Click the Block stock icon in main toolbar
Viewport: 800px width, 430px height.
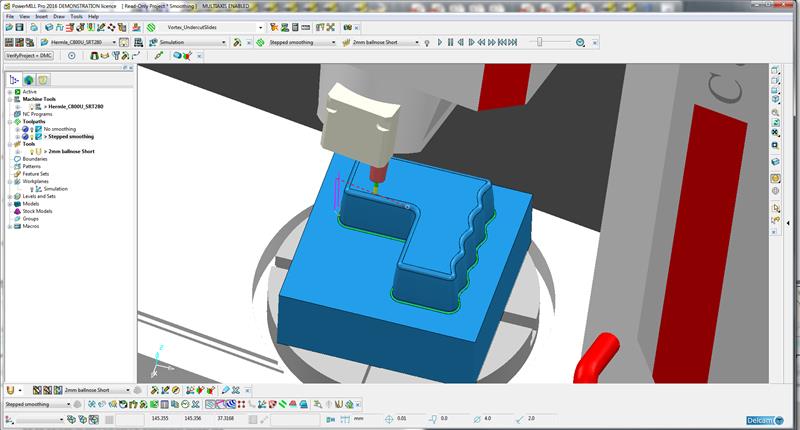(x=49, y=27)
